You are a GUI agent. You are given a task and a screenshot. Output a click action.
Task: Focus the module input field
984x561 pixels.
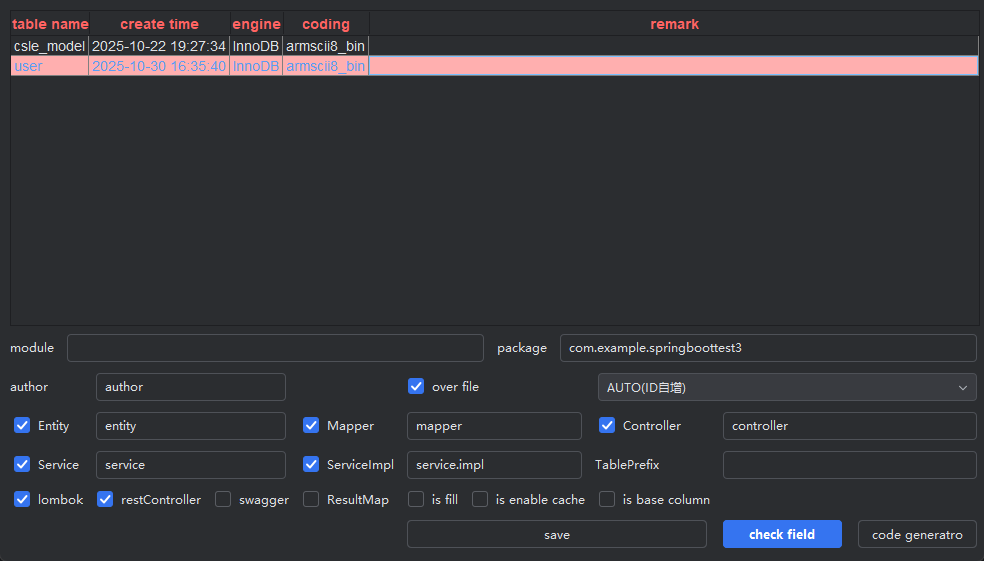click(x=275, y=348)
